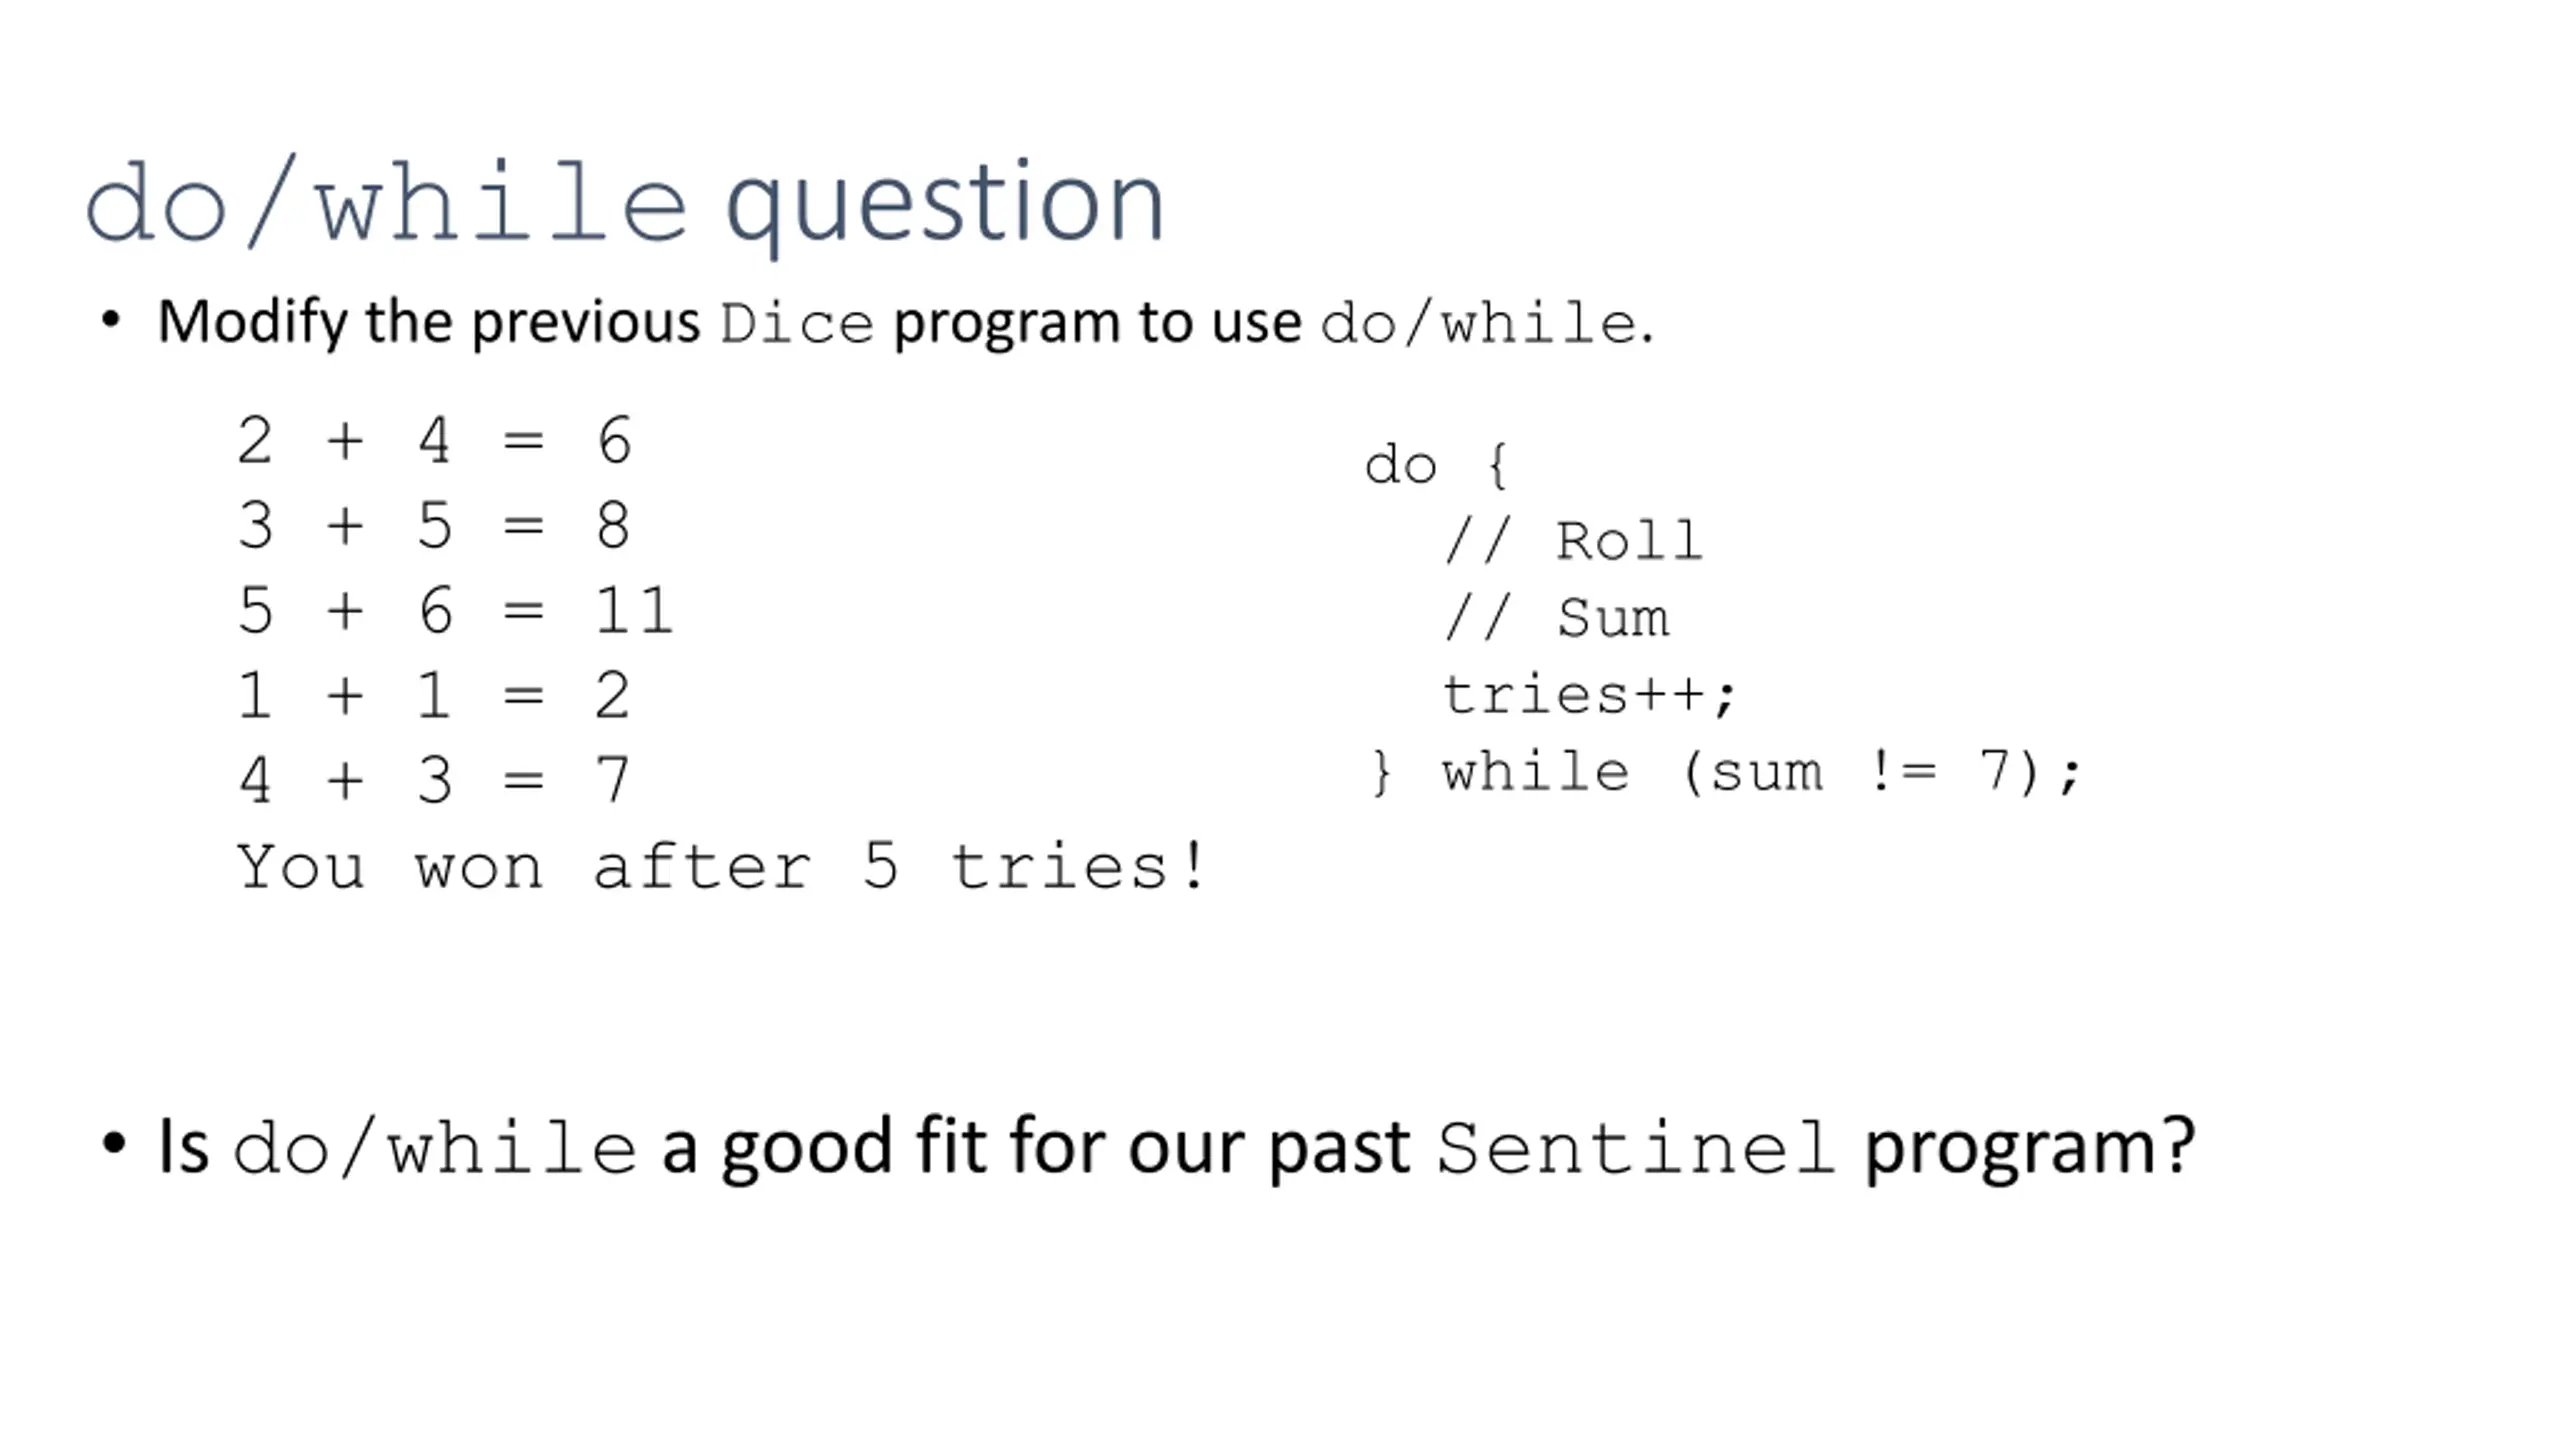
Task: Click "You won after 5 tries!" text
Action: pyautogui.click(x=721, y=866)
